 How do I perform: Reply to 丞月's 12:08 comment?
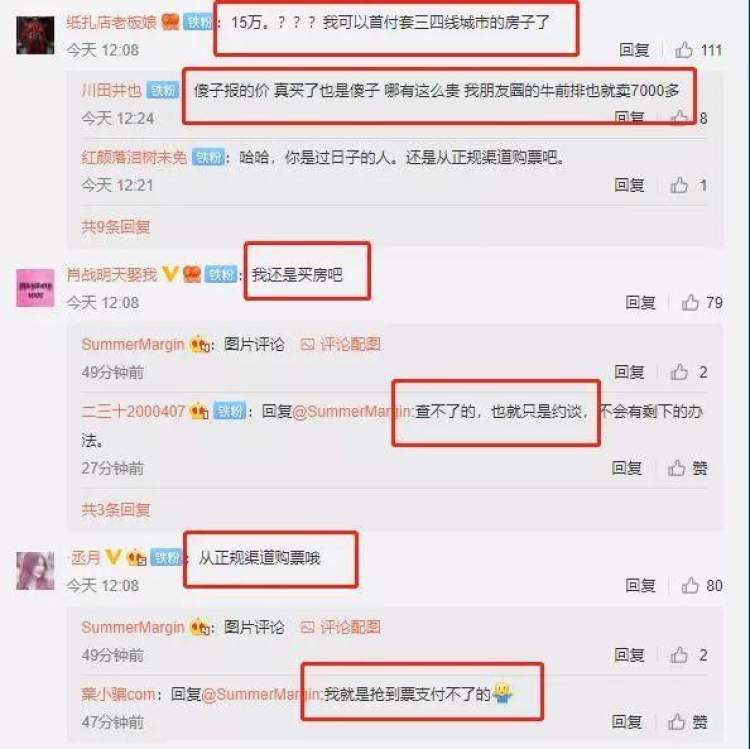tap(640, 585)
